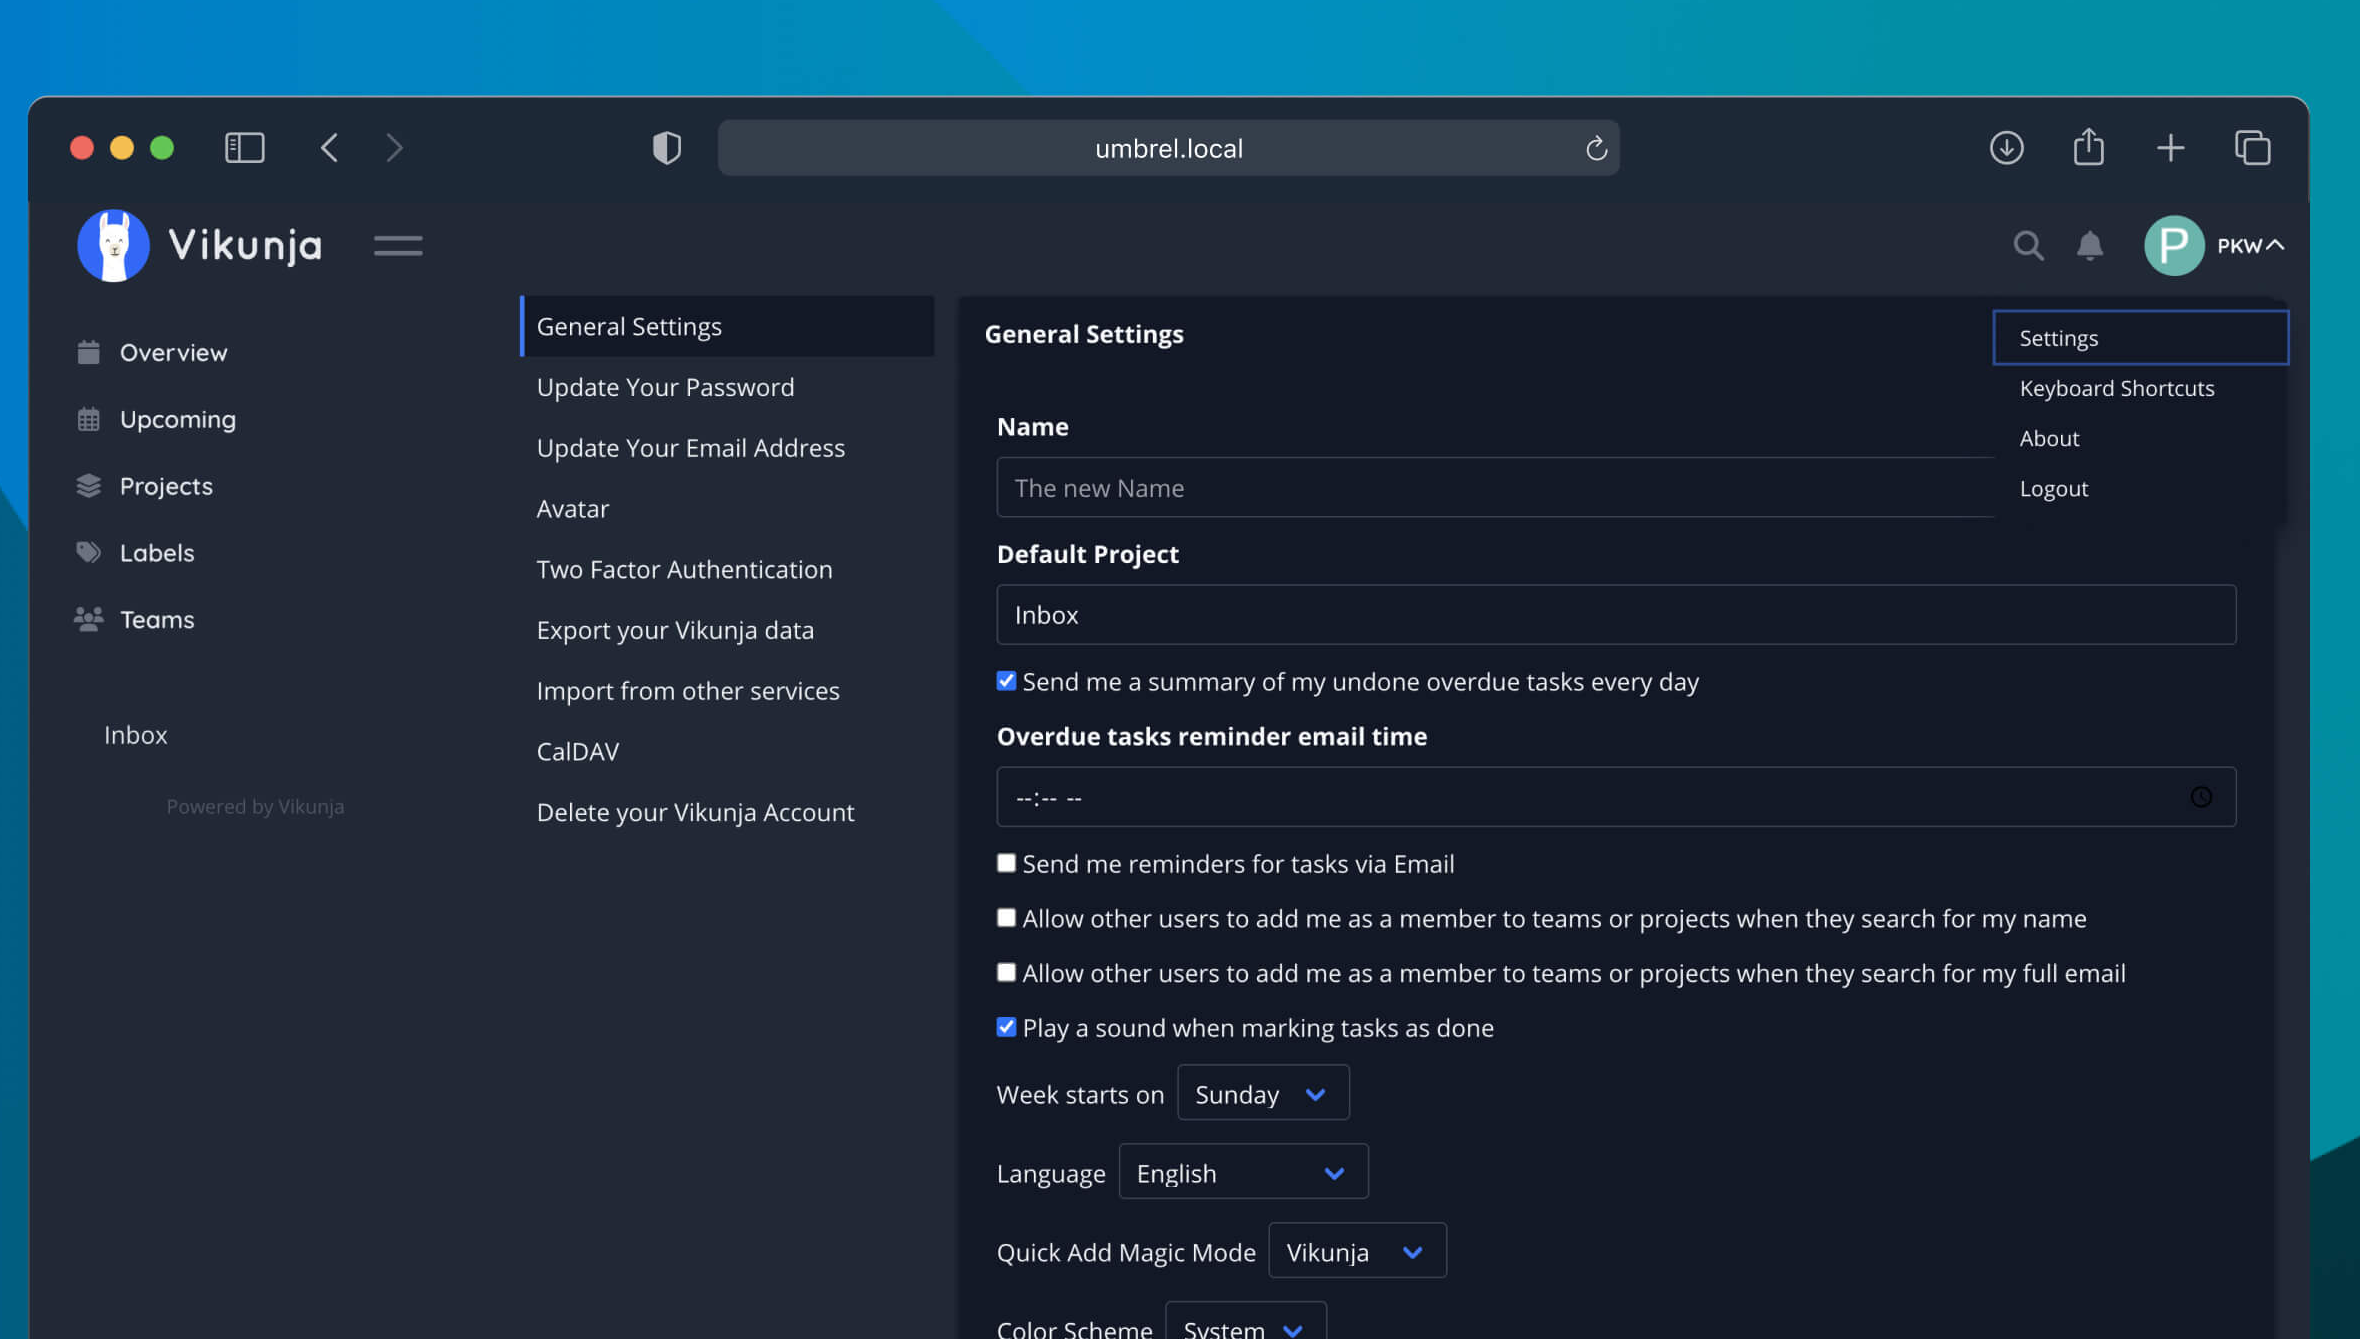Open Projects in the sidebar
The image size is (2360, 1339).
tap(145, 486)
